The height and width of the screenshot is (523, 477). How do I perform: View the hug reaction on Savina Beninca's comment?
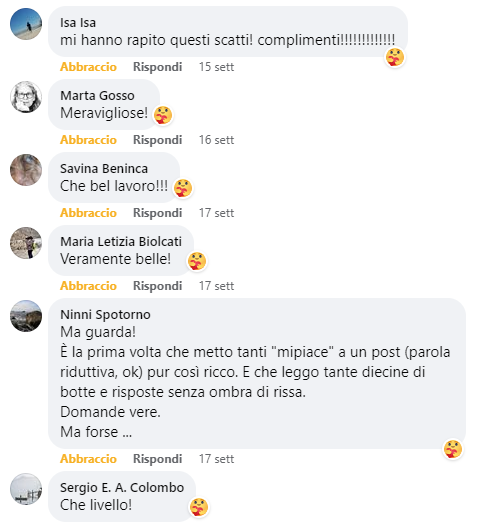(x=183, y=188)
